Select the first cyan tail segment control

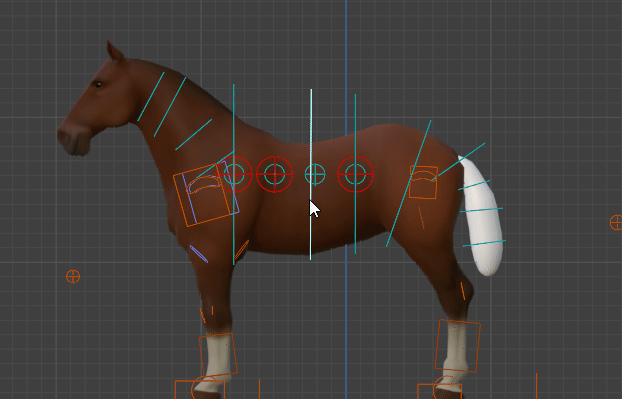click(474, 185)
